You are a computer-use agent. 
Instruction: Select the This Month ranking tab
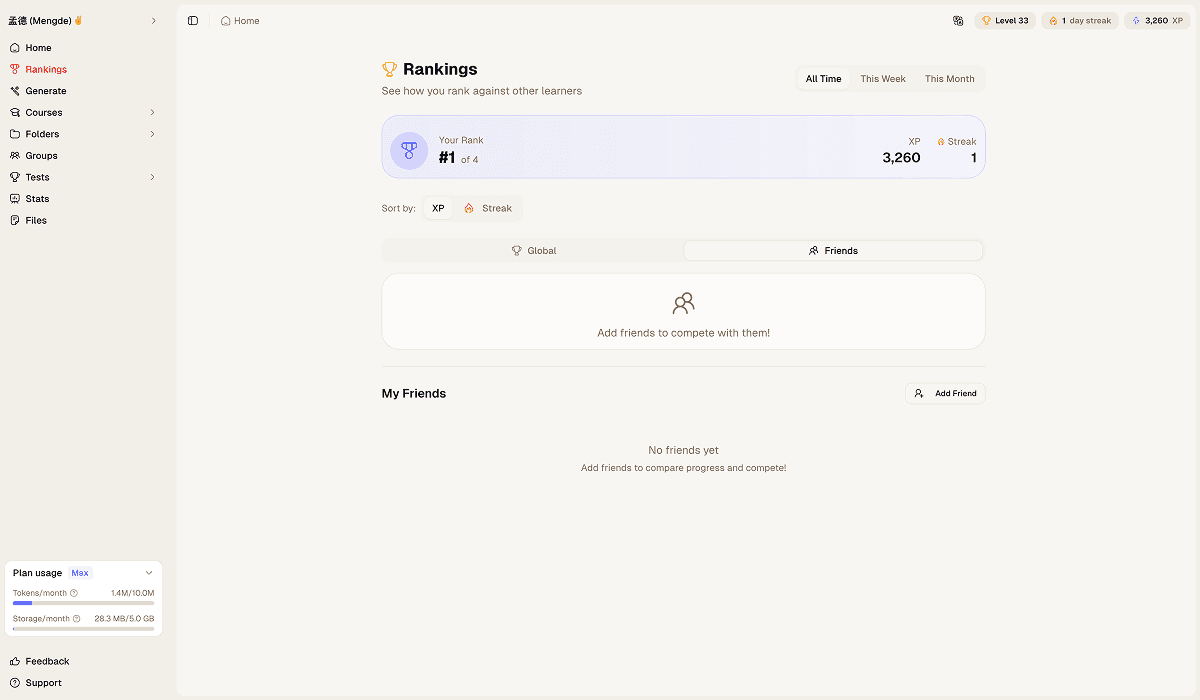pyautogui.click(x=949, y=78)
